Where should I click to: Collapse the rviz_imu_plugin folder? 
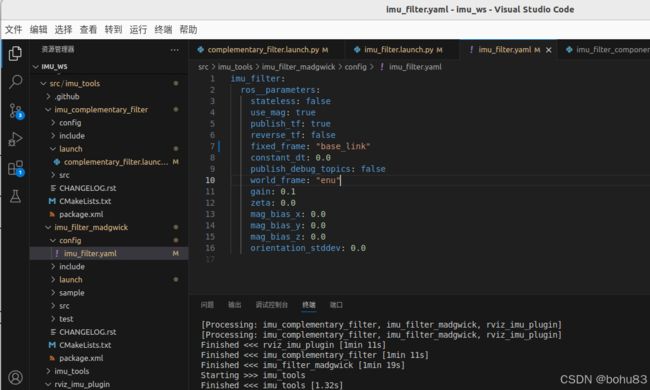coord(48,384)
